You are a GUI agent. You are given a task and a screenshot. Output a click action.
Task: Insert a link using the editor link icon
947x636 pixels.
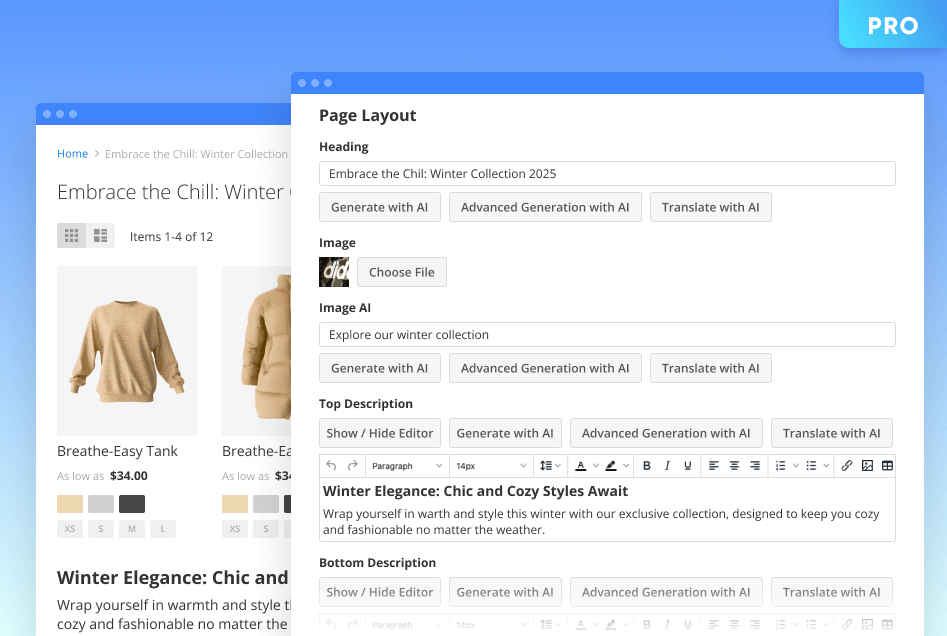[x=846, y=466]
